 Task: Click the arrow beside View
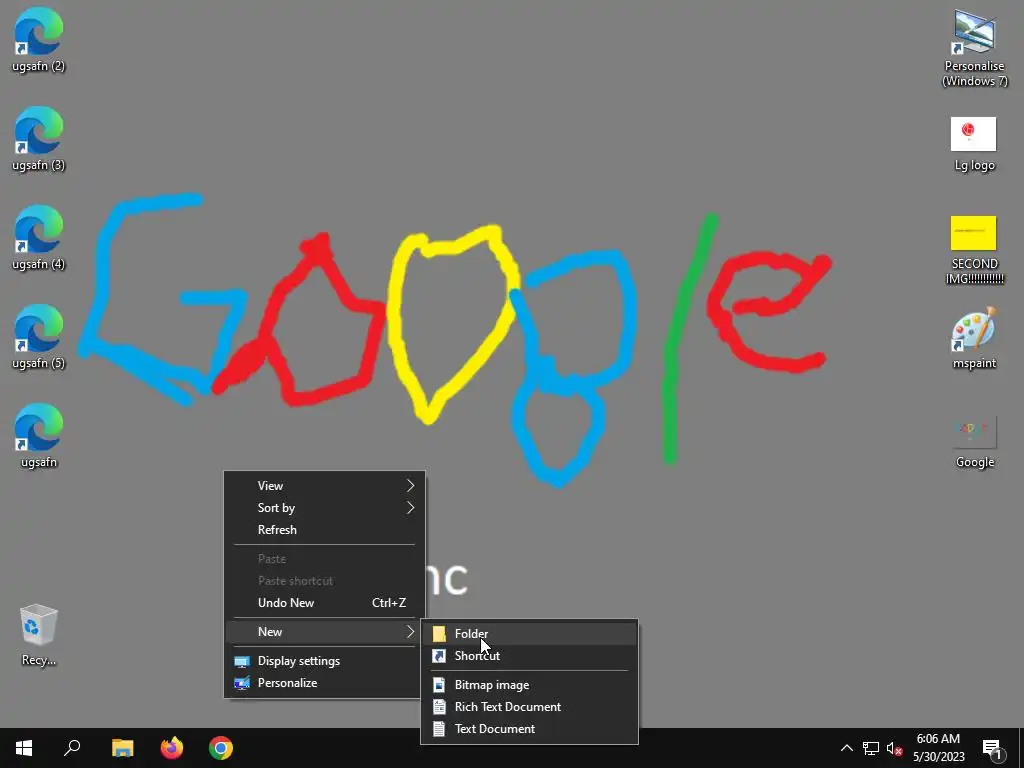[410, 486]
